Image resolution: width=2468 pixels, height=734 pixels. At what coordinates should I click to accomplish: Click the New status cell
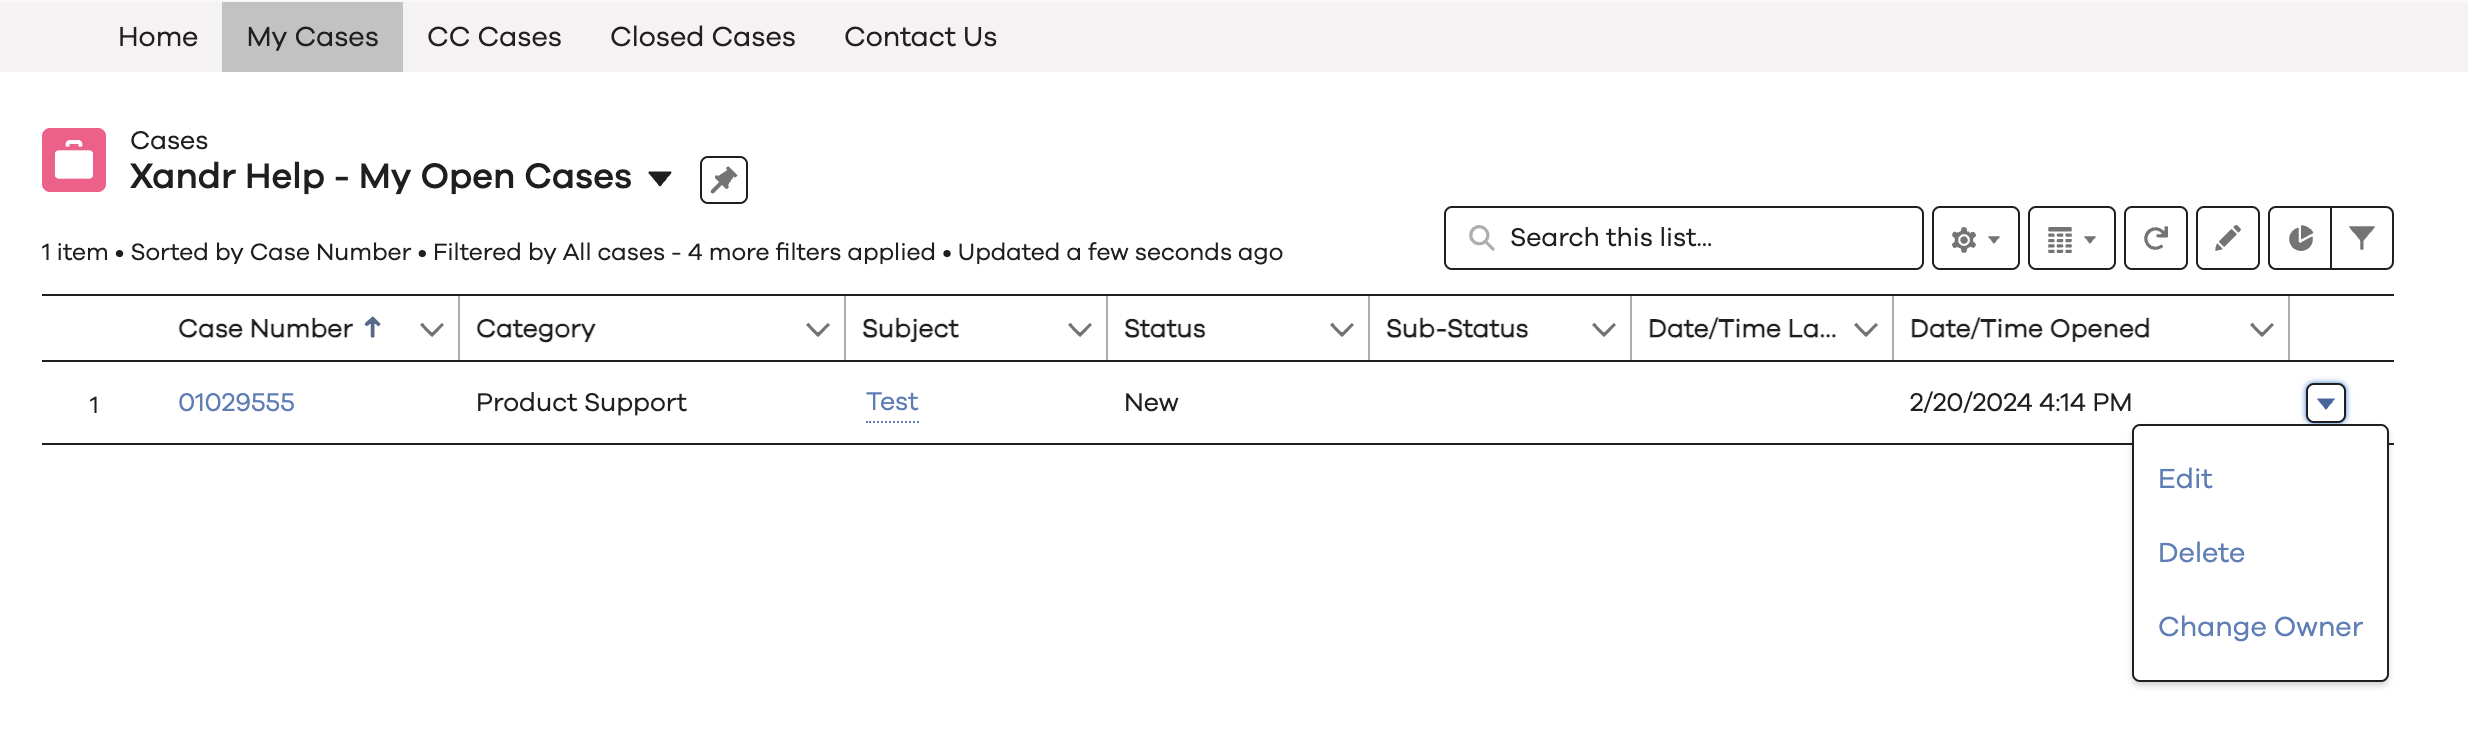point(1151,403)
